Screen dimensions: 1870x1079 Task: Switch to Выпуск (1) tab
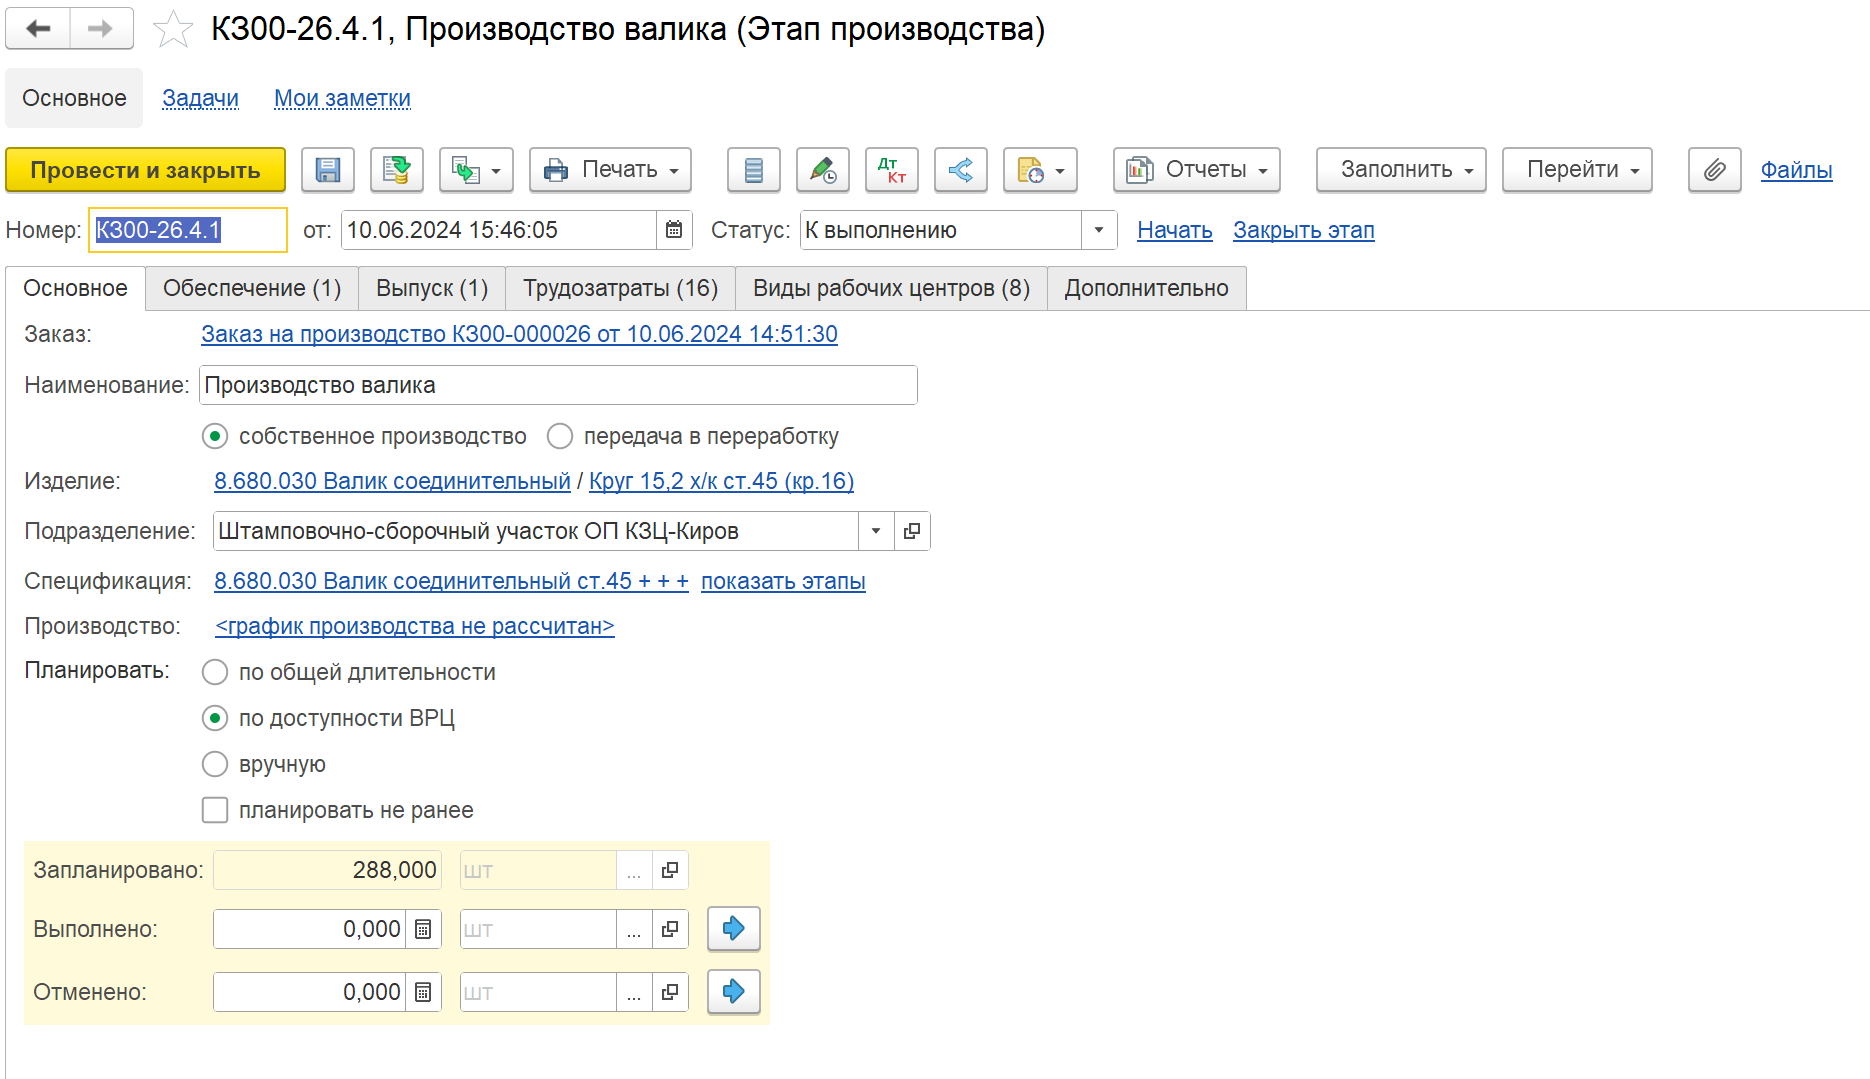click(432, 288)
